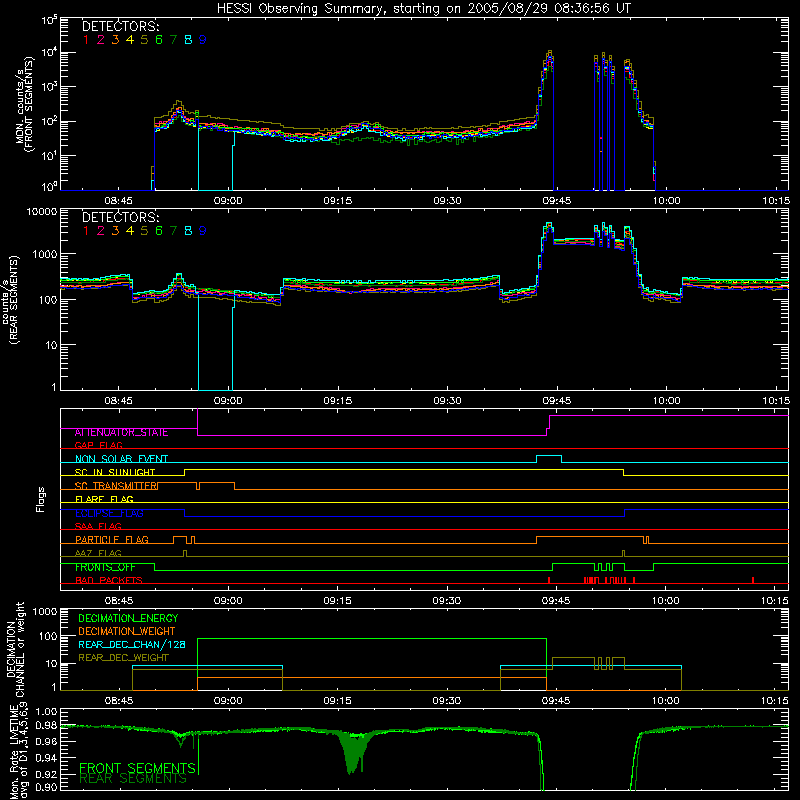Click the isolated BAD_PACKETS spike near 10:12

(753, 580)
